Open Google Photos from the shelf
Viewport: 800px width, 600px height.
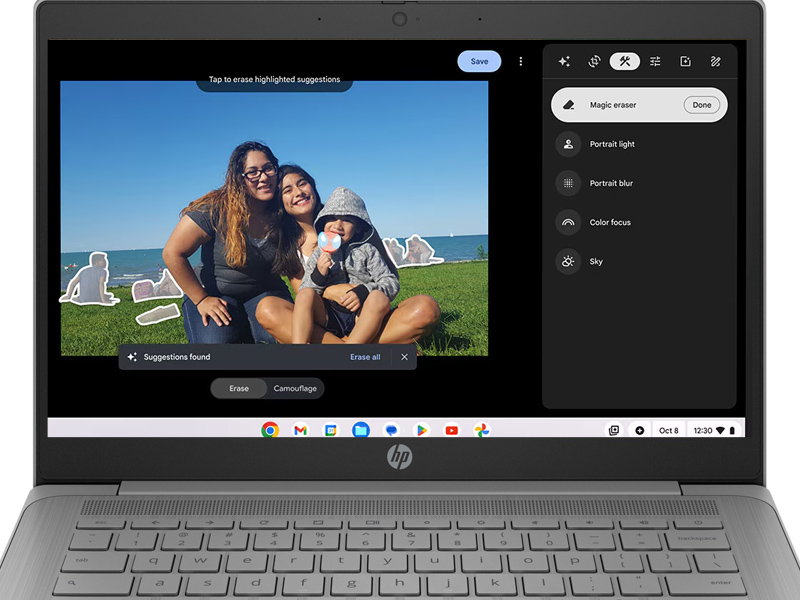(482, 430)
